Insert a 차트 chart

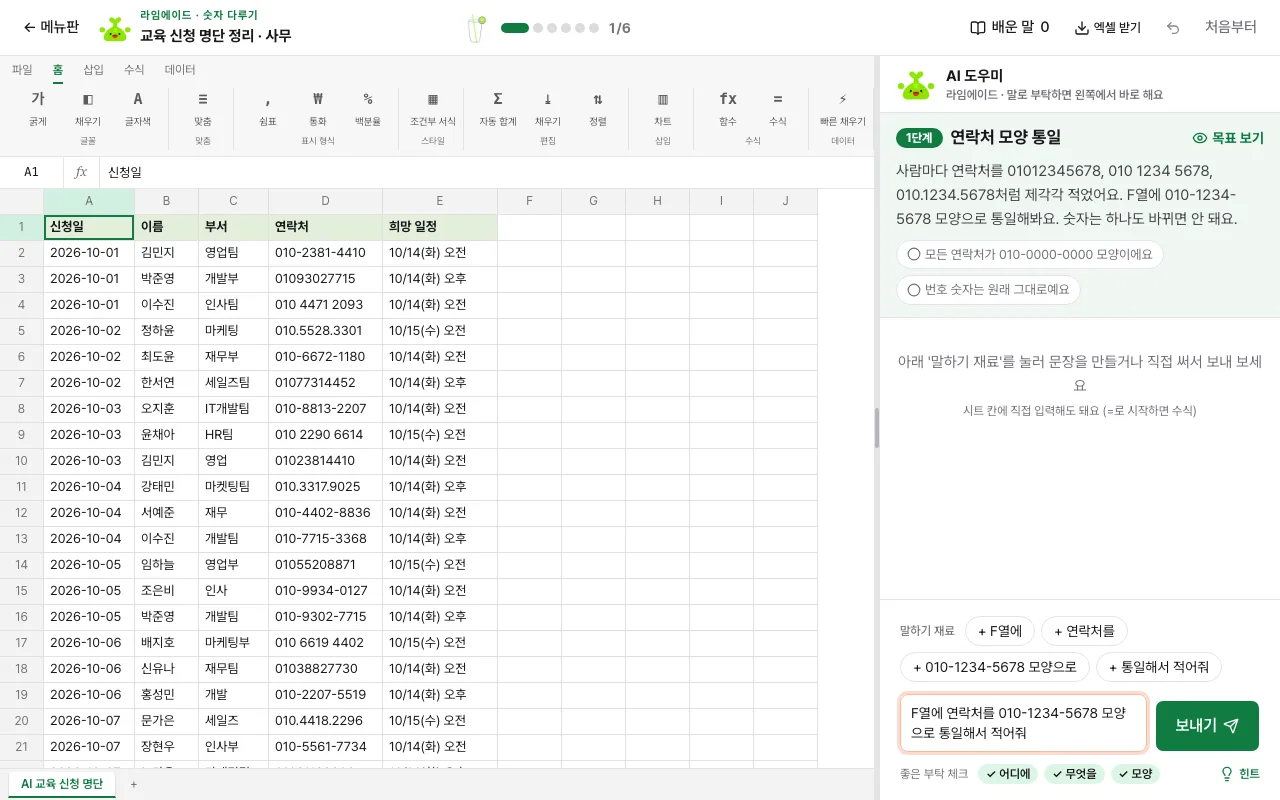(663, 108)
